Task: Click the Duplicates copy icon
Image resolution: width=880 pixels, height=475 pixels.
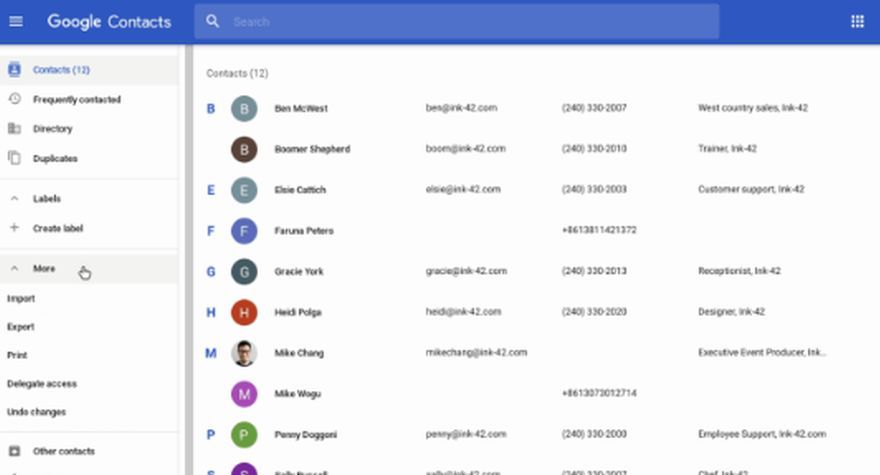Action: point(14,158)
